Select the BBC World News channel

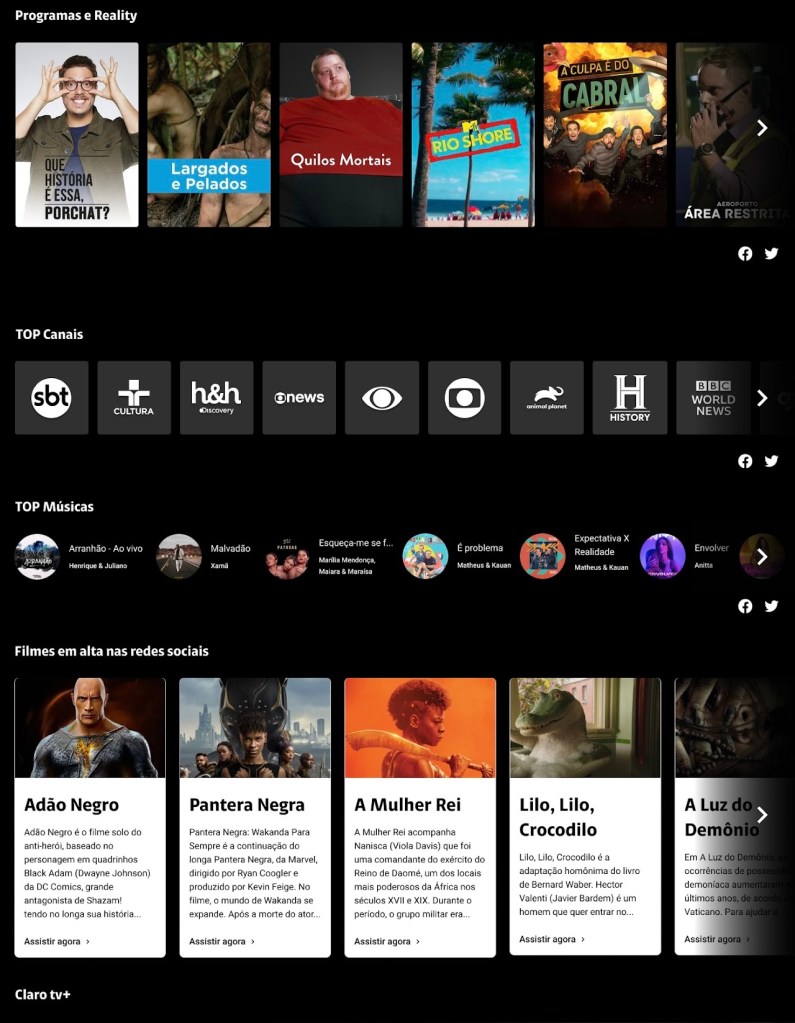(712, 398)
